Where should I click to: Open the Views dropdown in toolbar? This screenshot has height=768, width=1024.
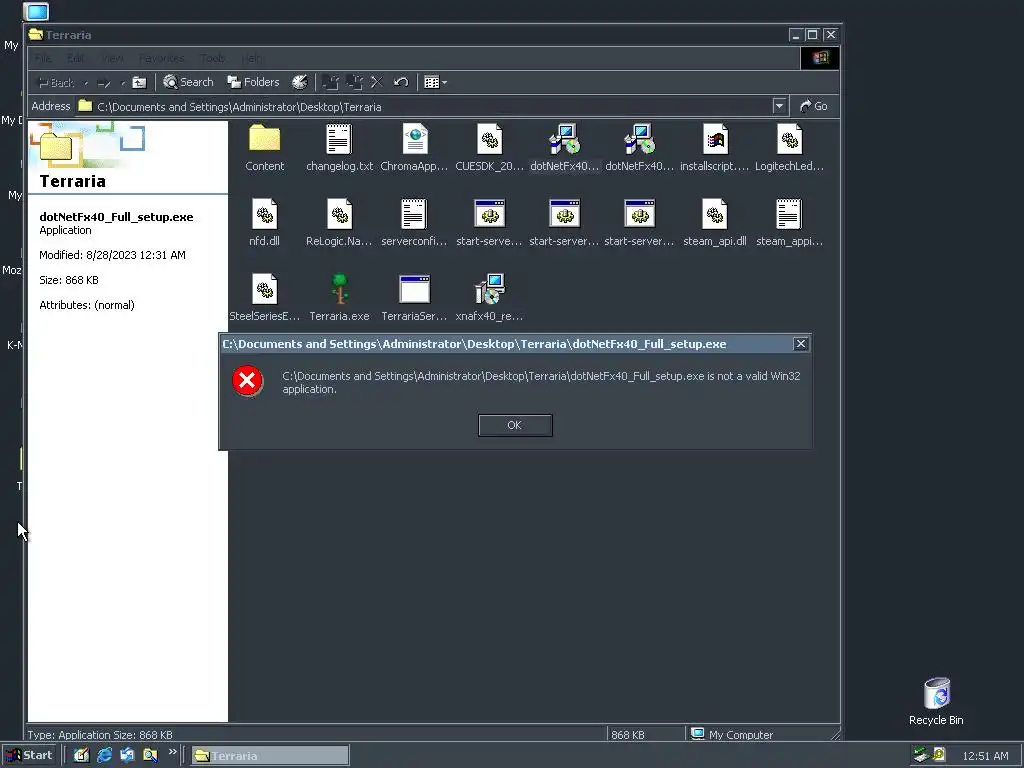coord(436,82)
